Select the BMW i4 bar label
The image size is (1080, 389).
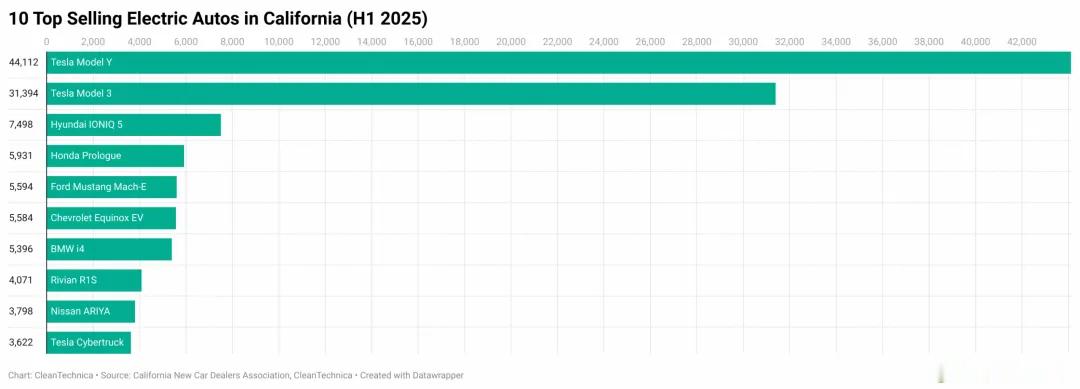pyautogui.click(x=67, y=249)
